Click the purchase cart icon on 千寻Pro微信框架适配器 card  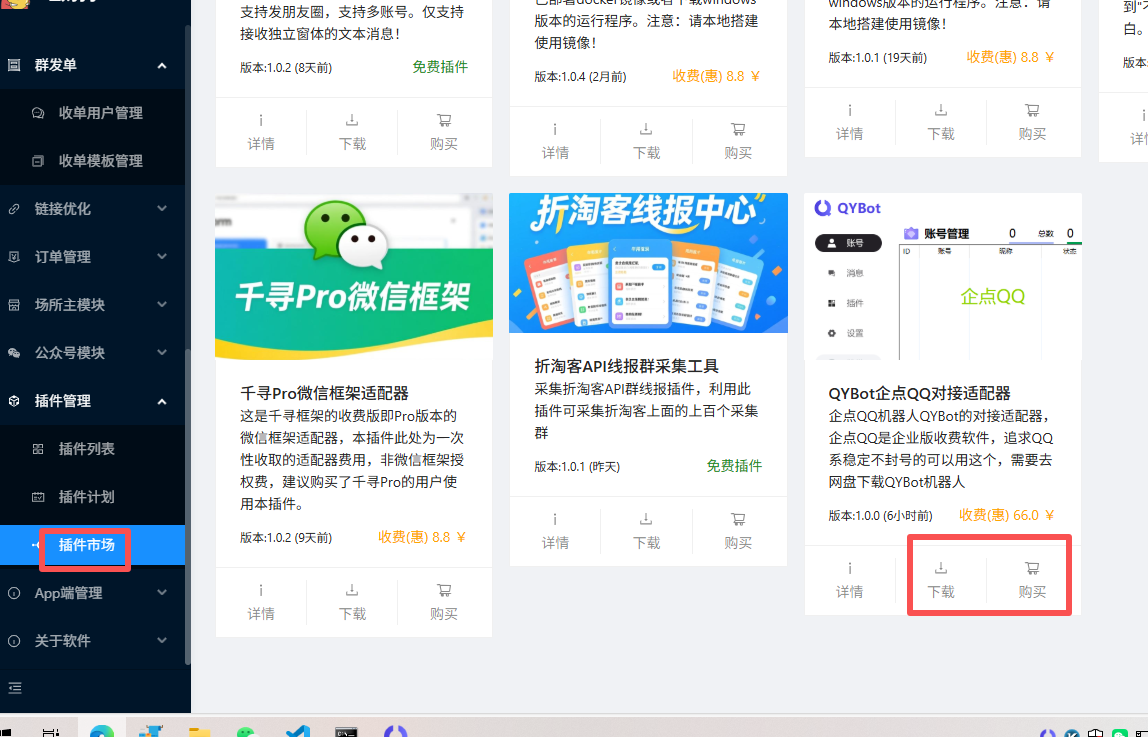click(444, 590)
